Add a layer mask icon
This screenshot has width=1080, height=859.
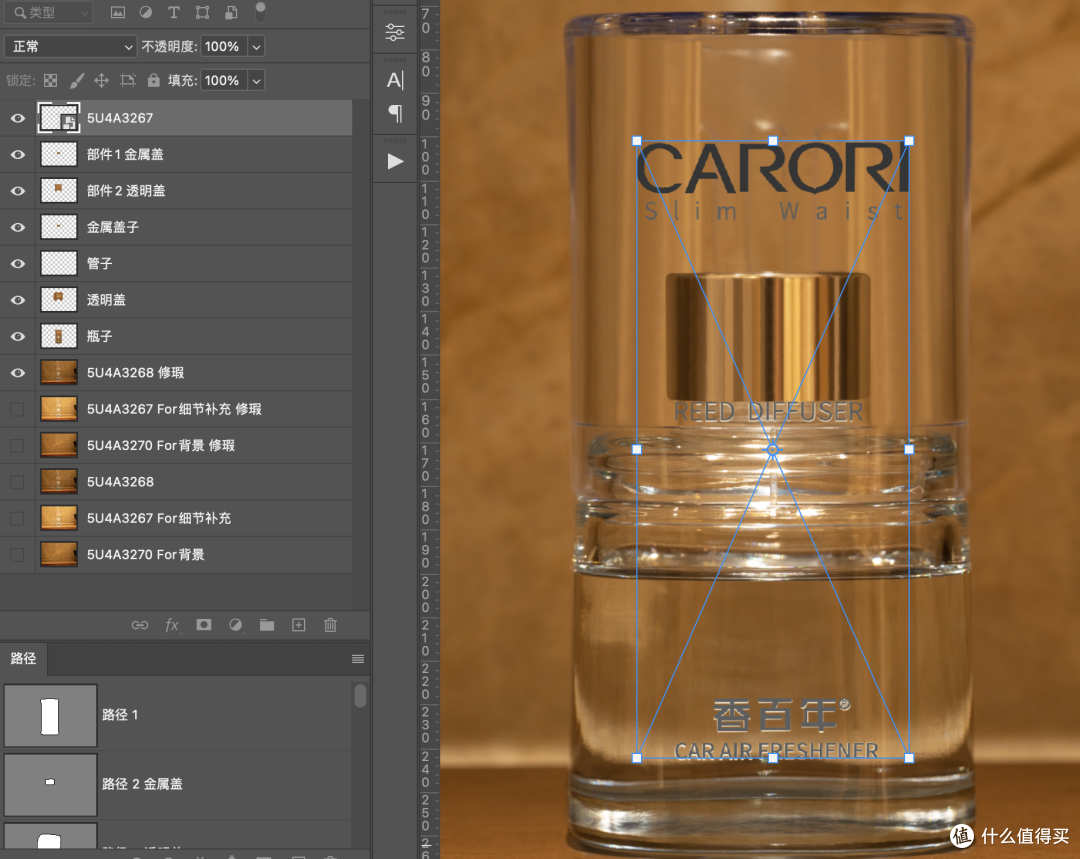(x=204, y=625)
